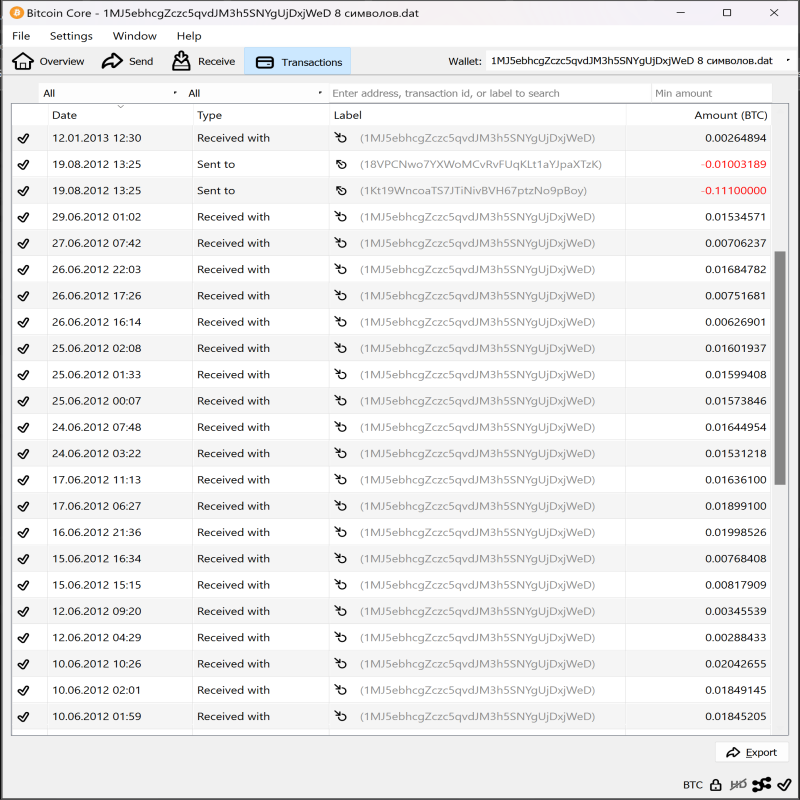Screen dimensions: 800x800
Task: Click confirmed checkmark for -0.01003189 transaction
Action: click(x=23, y=165)
